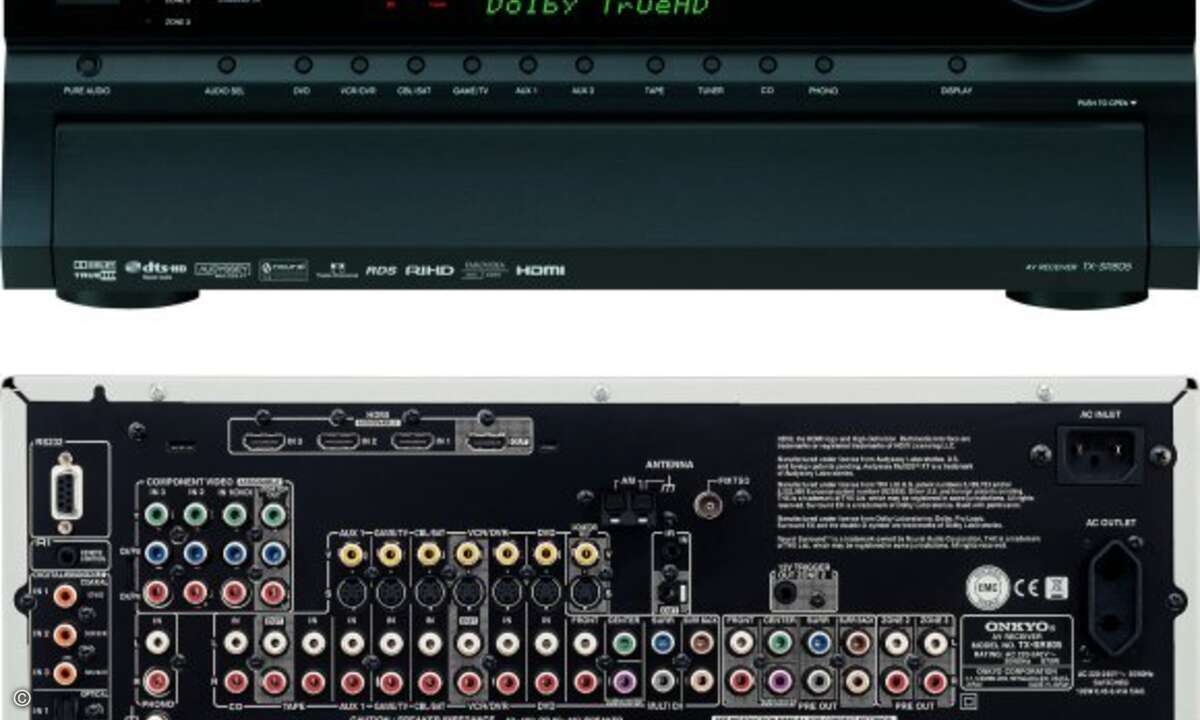Viewport: 1200px width, 720px height.
Task: Select the AUX 2 input button
Action: [x=584, y=65]
